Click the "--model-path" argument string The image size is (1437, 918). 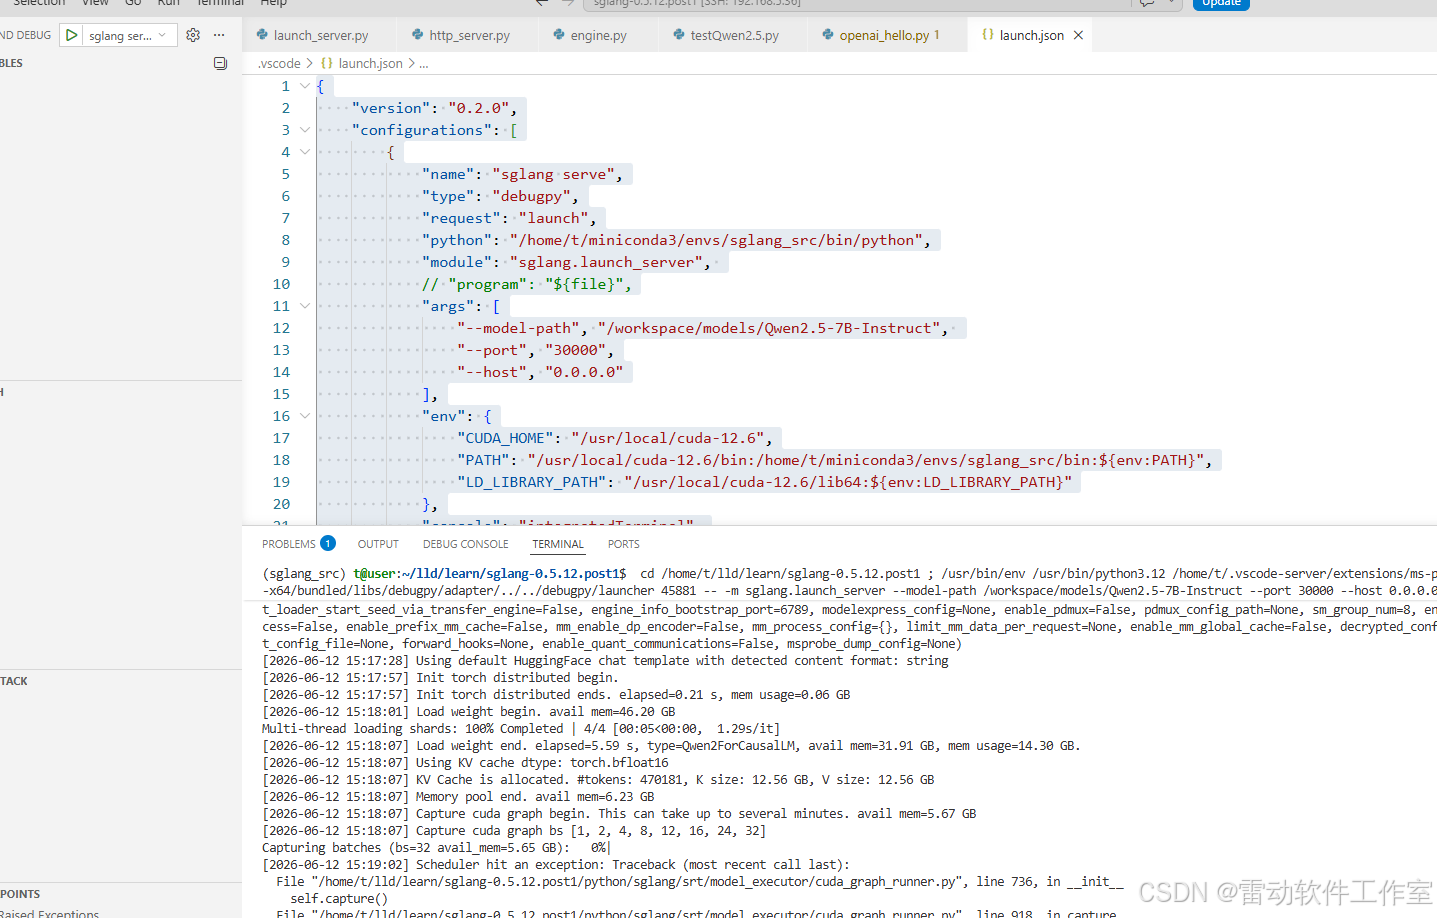[x=518, y=328]
